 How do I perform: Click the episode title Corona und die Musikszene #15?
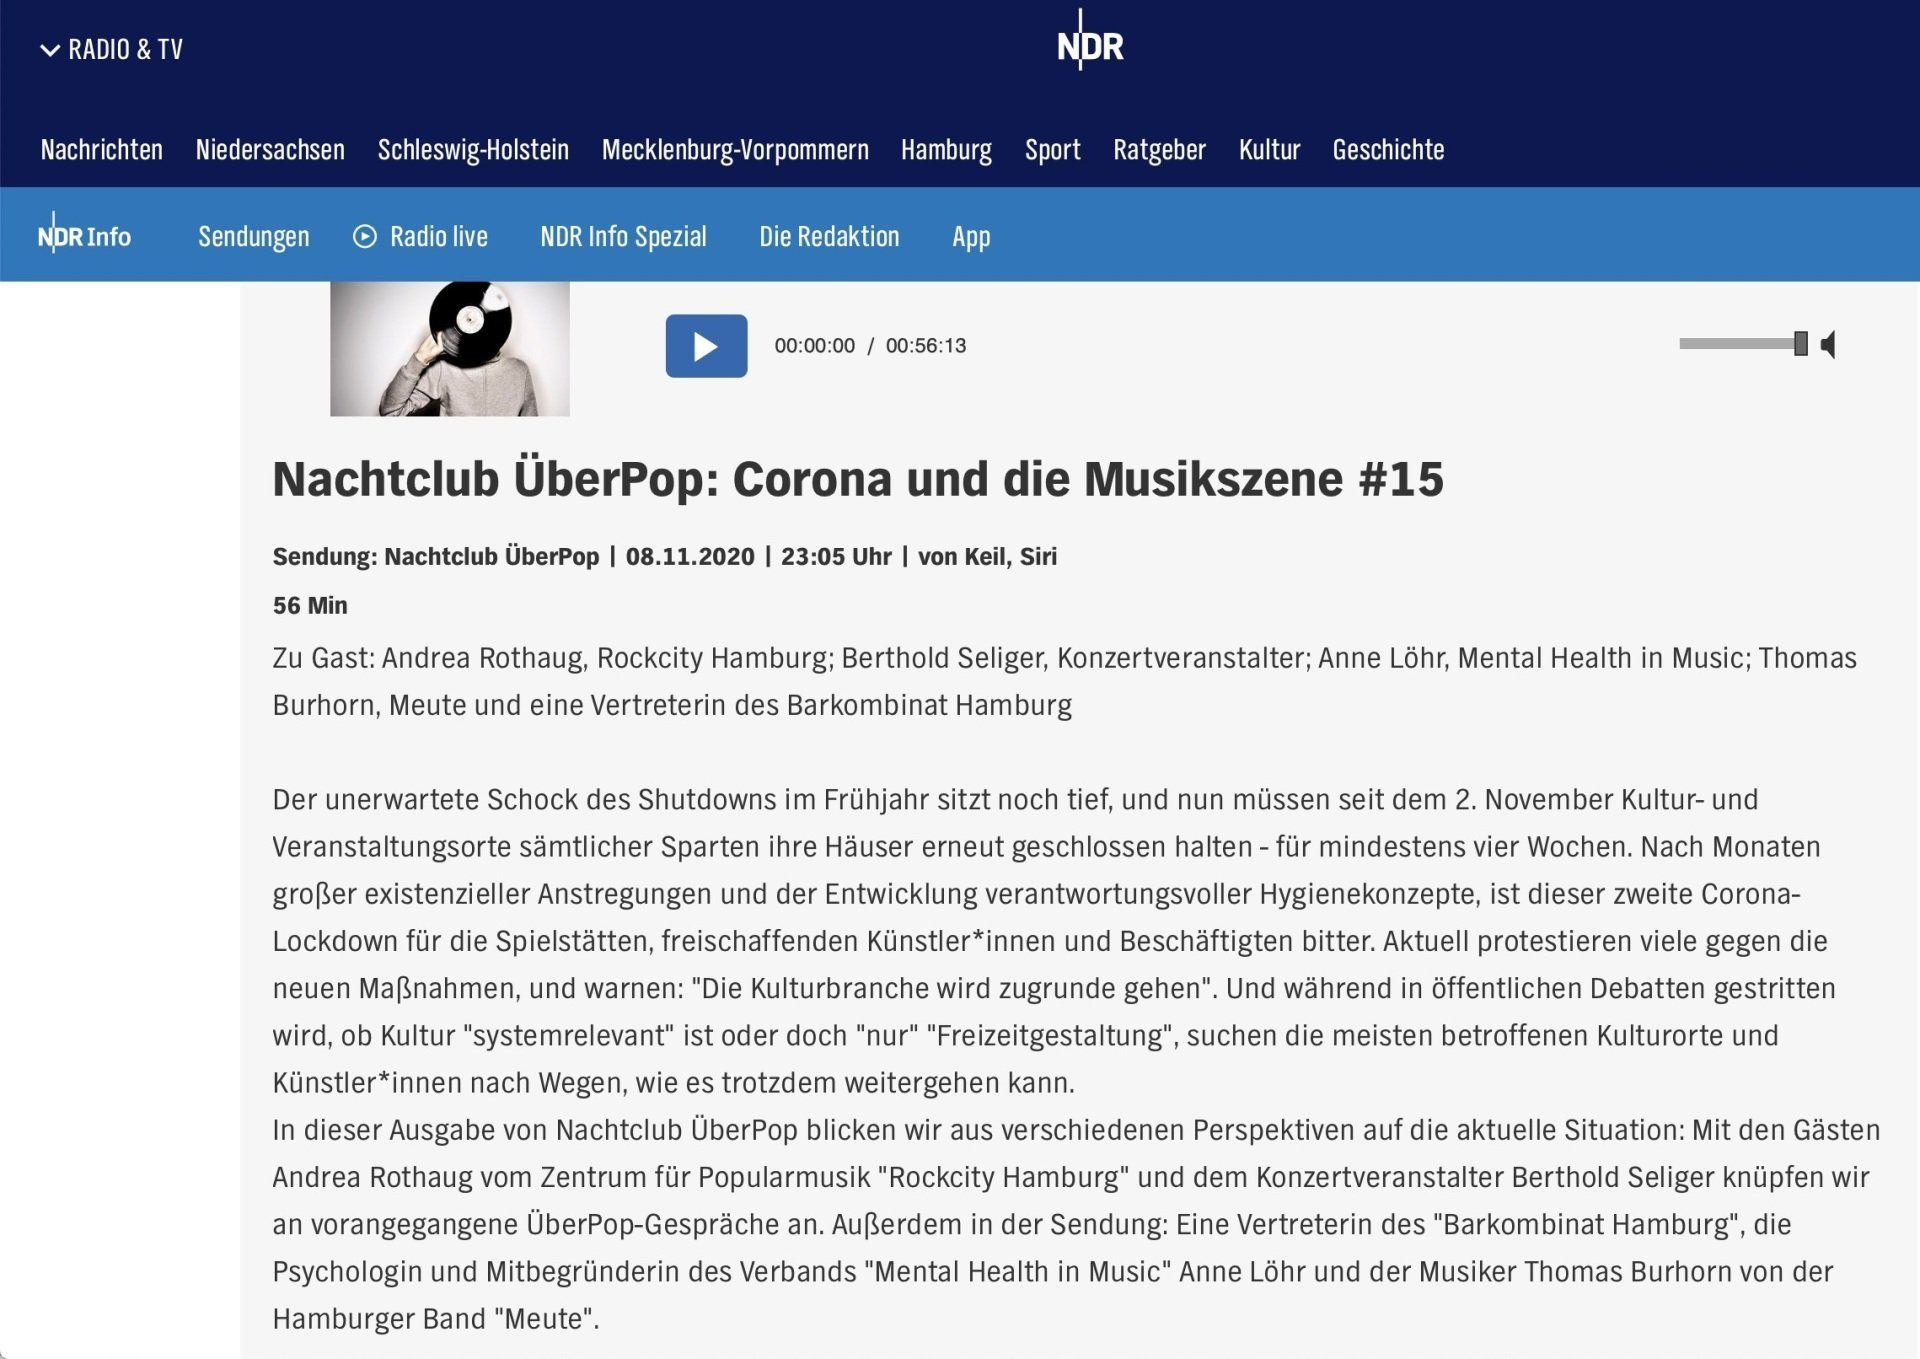(858, 479)
